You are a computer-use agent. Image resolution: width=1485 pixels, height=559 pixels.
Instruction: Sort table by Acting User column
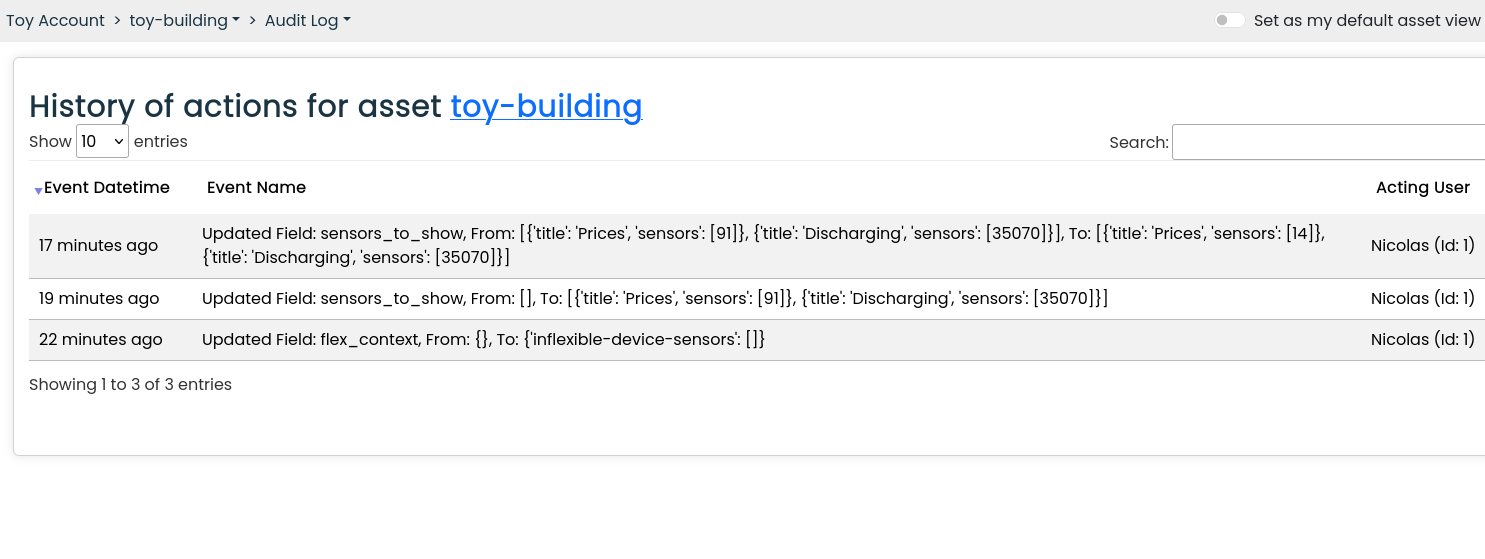click(1422, 187)
